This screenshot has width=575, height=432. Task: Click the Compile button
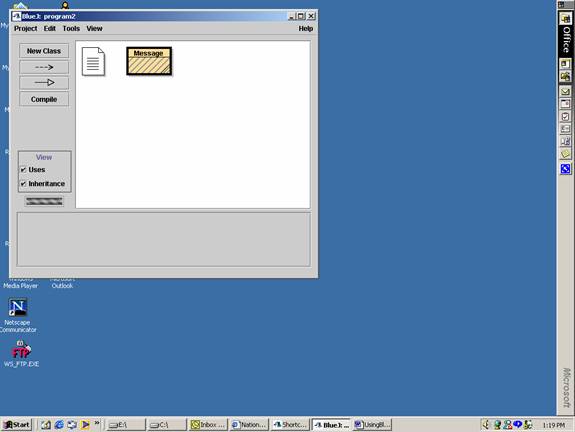pos(44,99)
